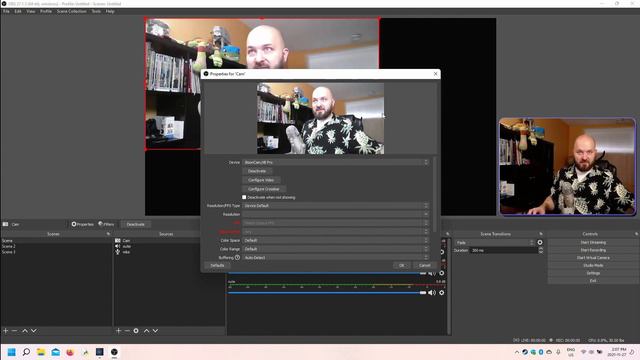This screenshot has height=360, width=640.
Task: Click Cancel in Properties dialog
Action: (424, 266)
